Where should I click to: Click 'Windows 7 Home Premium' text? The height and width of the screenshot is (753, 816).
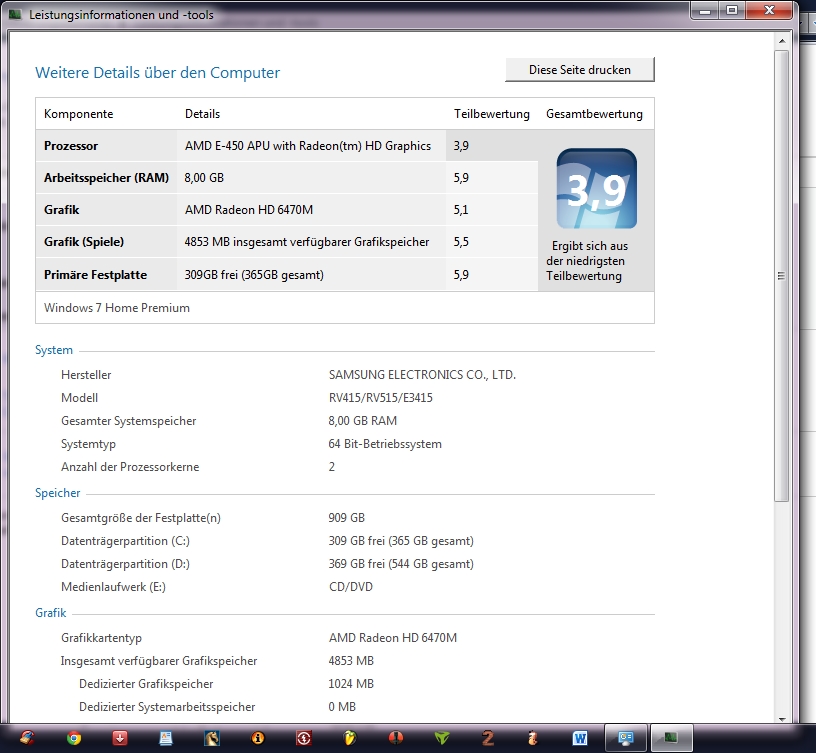point(117,308)
